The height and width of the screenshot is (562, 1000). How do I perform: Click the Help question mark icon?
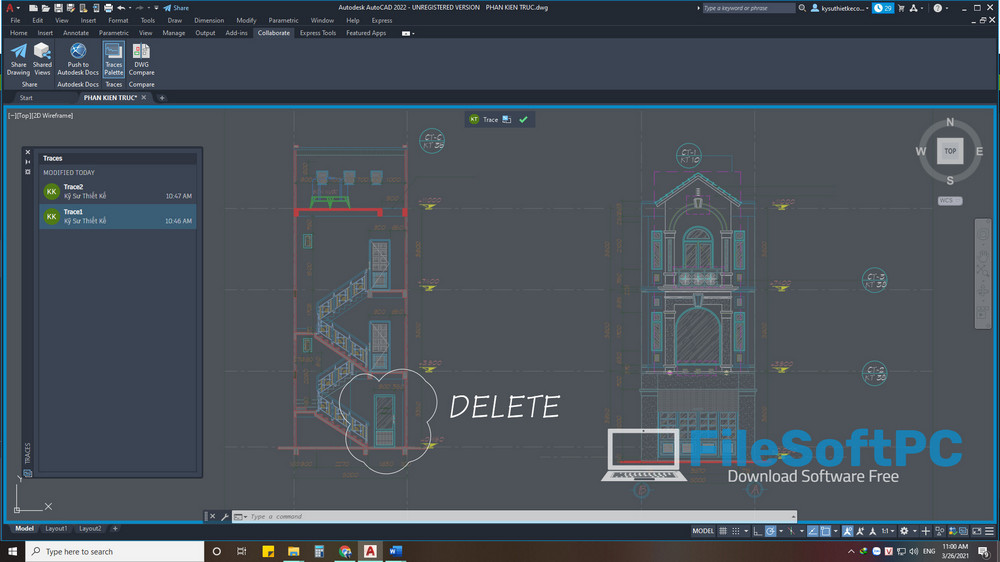pyautogui.click(x=938, y=8)
